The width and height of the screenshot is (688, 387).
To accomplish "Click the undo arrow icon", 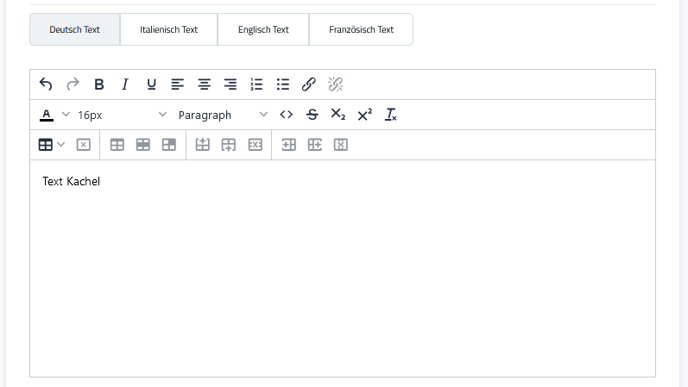I will point(46,84).
